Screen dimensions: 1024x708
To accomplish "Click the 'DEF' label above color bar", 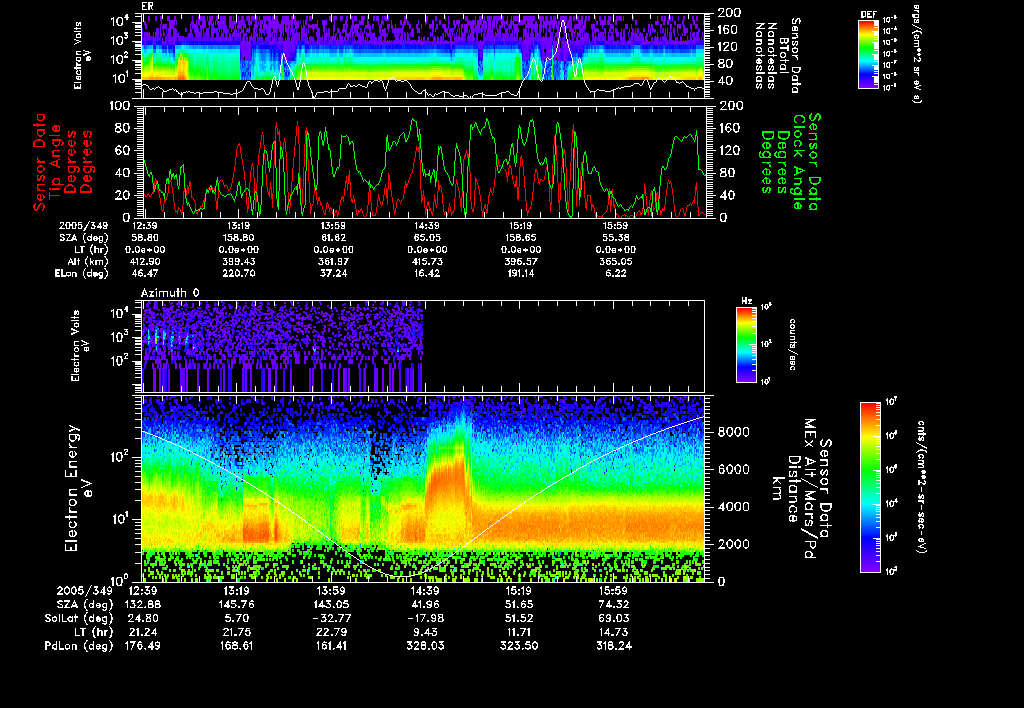I will 868,14.
